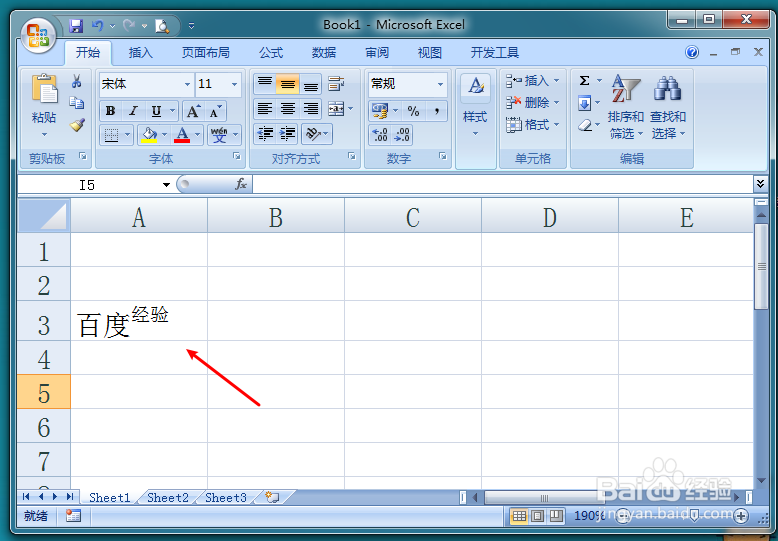Open text orientation options

[317, 134]
